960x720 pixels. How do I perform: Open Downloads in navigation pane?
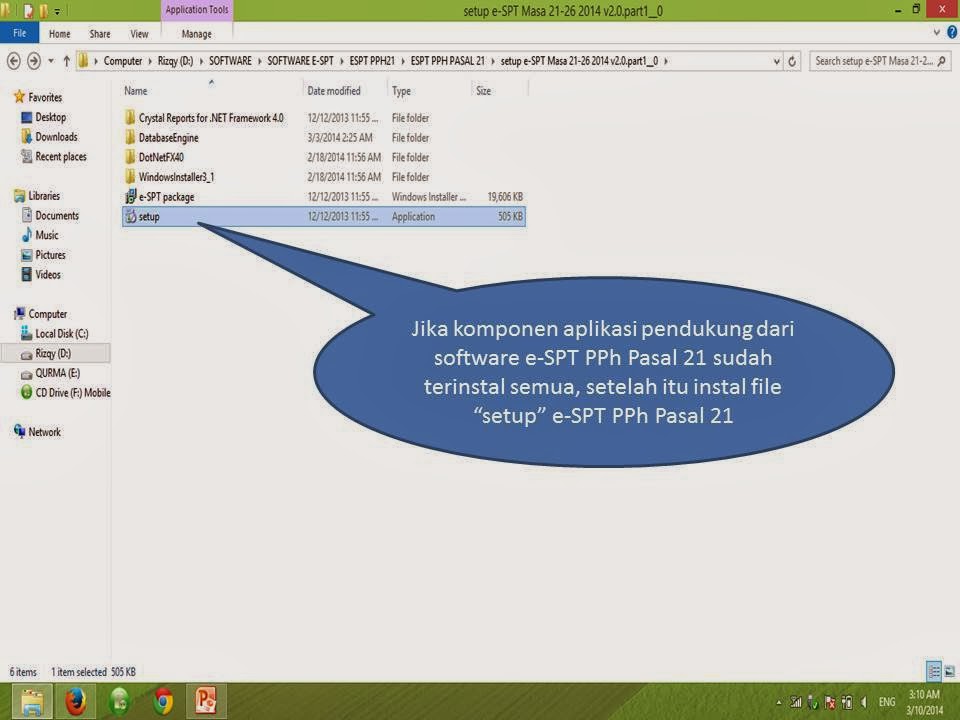coord(56,137)
